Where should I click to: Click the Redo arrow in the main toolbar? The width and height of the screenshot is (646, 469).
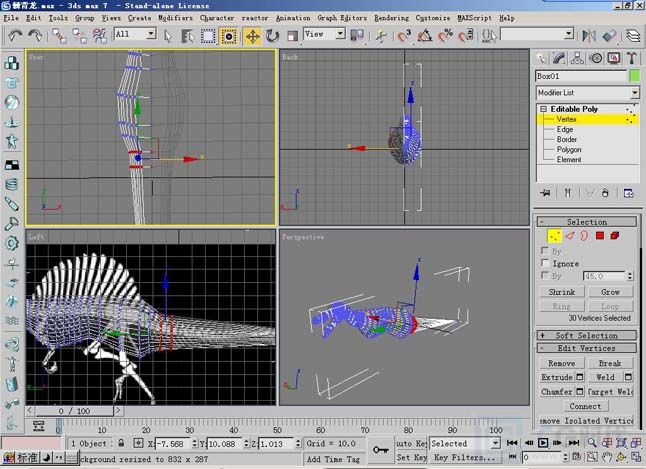(35, 36)
